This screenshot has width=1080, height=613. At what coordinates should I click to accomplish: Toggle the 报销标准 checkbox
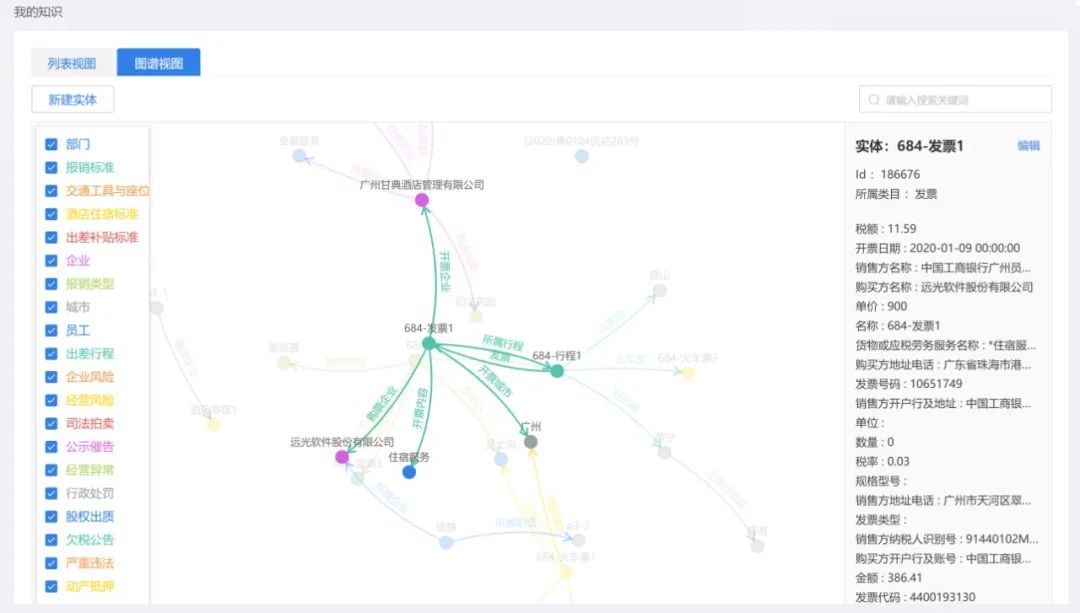coord(51,167)
